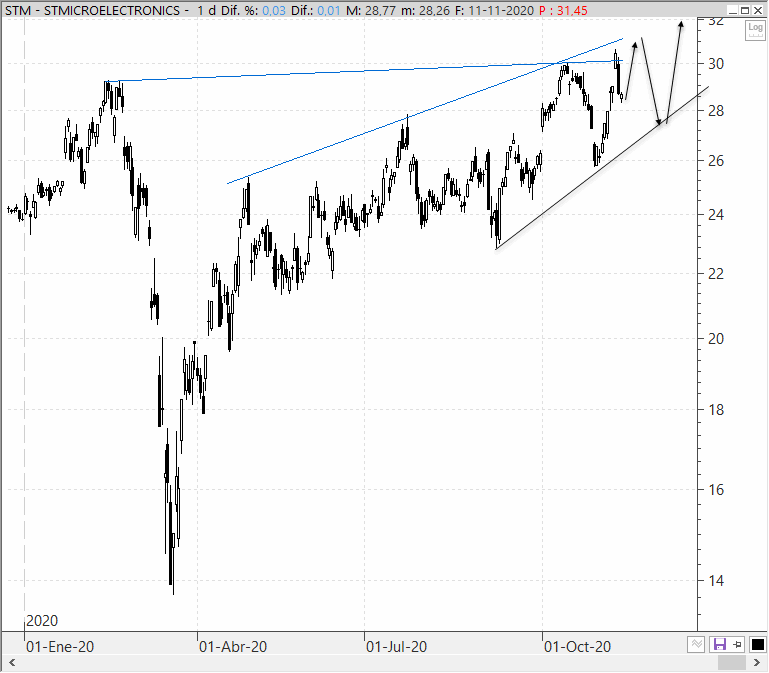Image resolution: width=769 pixels, height=673 pixels.
Task: Click the 30 price axis label
Action: click(716, 64)
